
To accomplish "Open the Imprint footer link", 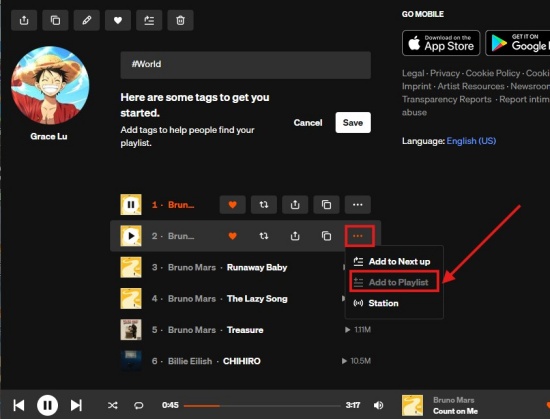I will (416, 86).
